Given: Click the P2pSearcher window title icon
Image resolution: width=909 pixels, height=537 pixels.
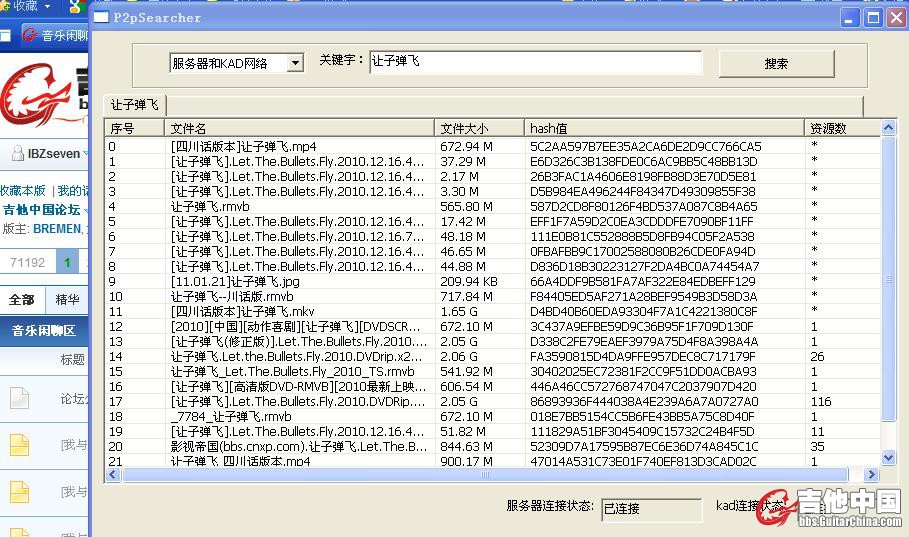Looking at the screenshot, I should (x=101, y=17).
